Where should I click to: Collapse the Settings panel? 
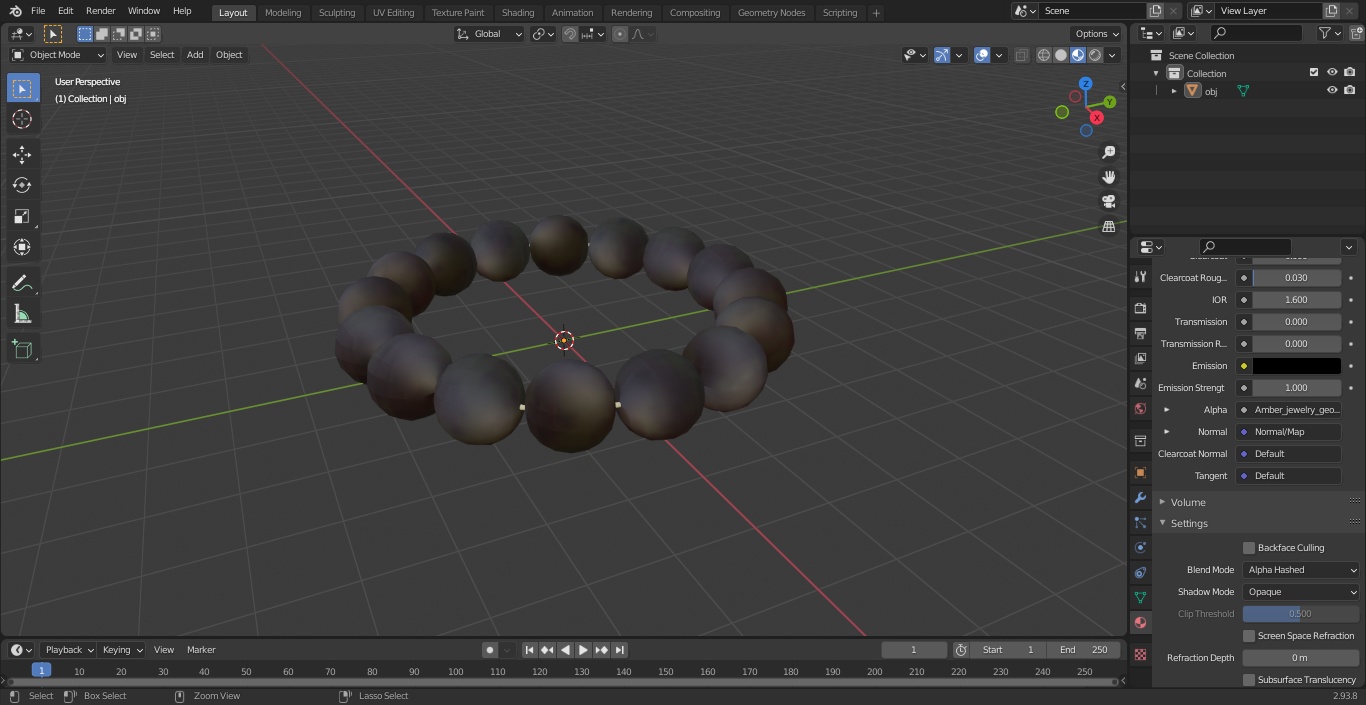pyautogui.click(x=1189, y=524)
